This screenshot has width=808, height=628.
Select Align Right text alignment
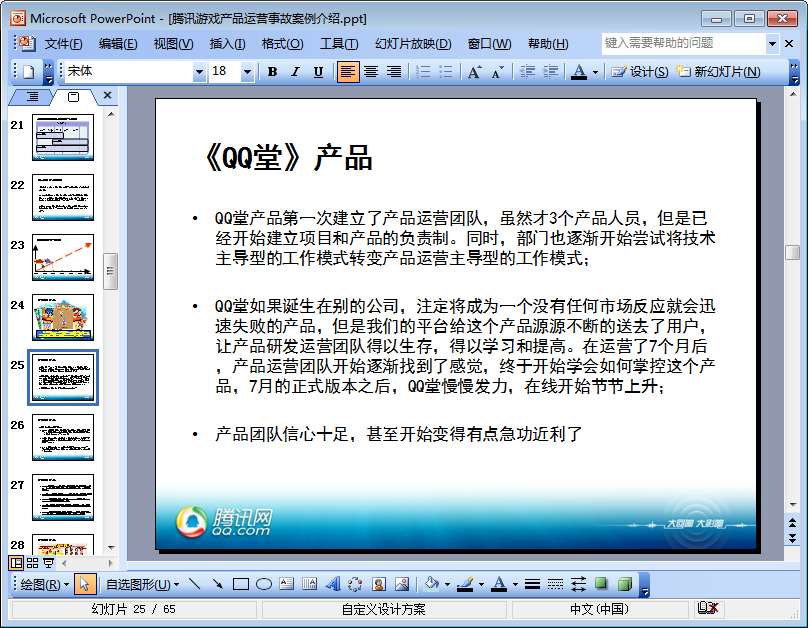[x=394, y=72]
